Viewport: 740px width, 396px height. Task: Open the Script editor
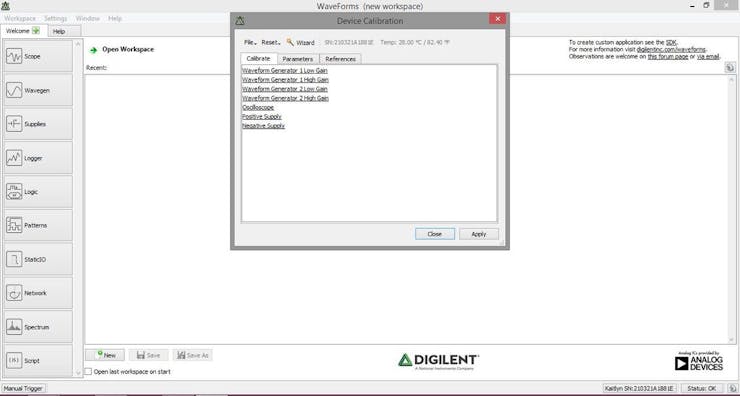click(x=38, y=361)
